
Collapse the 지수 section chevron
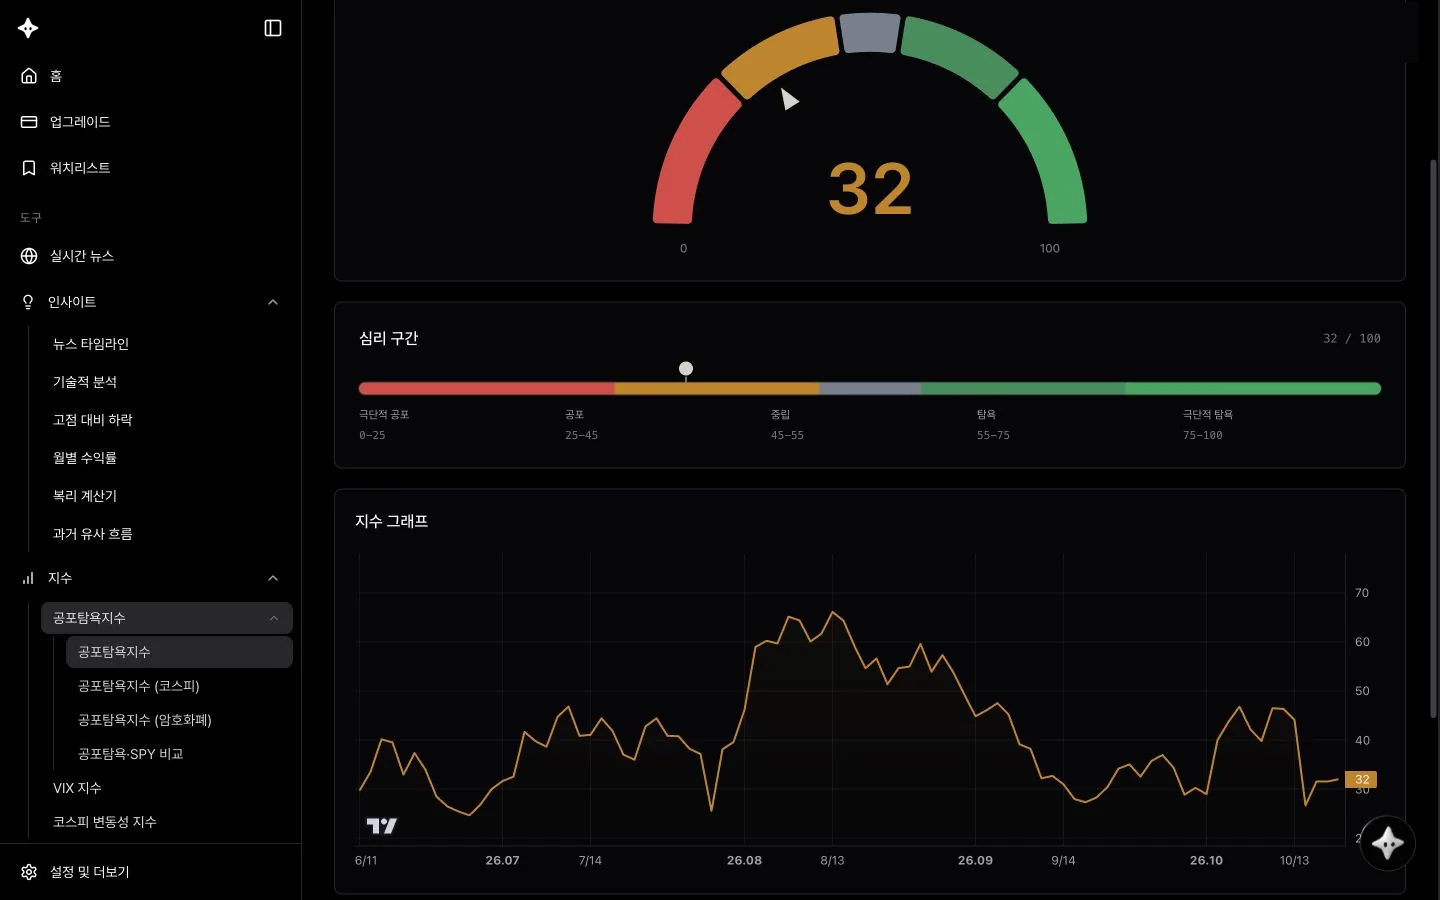point(273,578)
